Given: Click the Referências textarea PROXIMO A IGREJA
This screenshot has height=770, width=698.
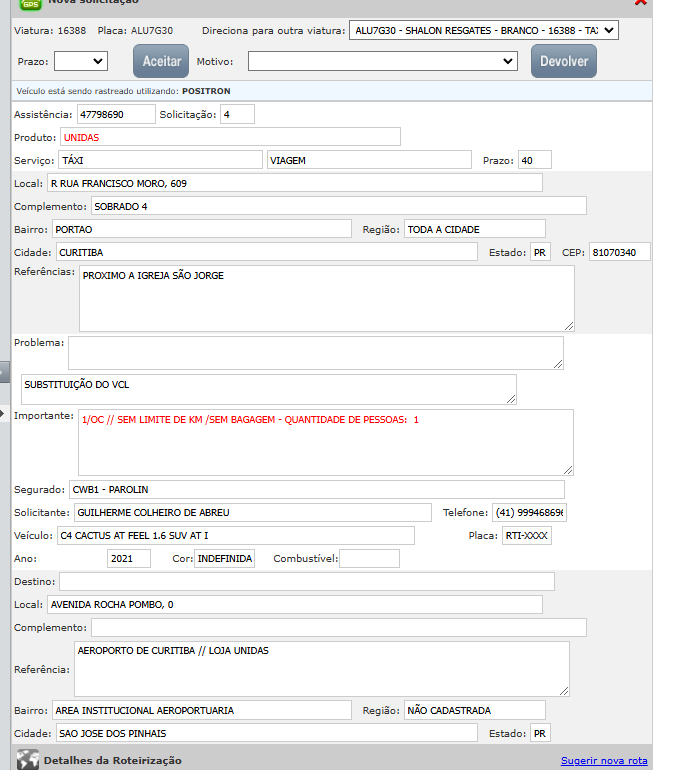Looking at the screenshot, I should click(x=327, y=299).
